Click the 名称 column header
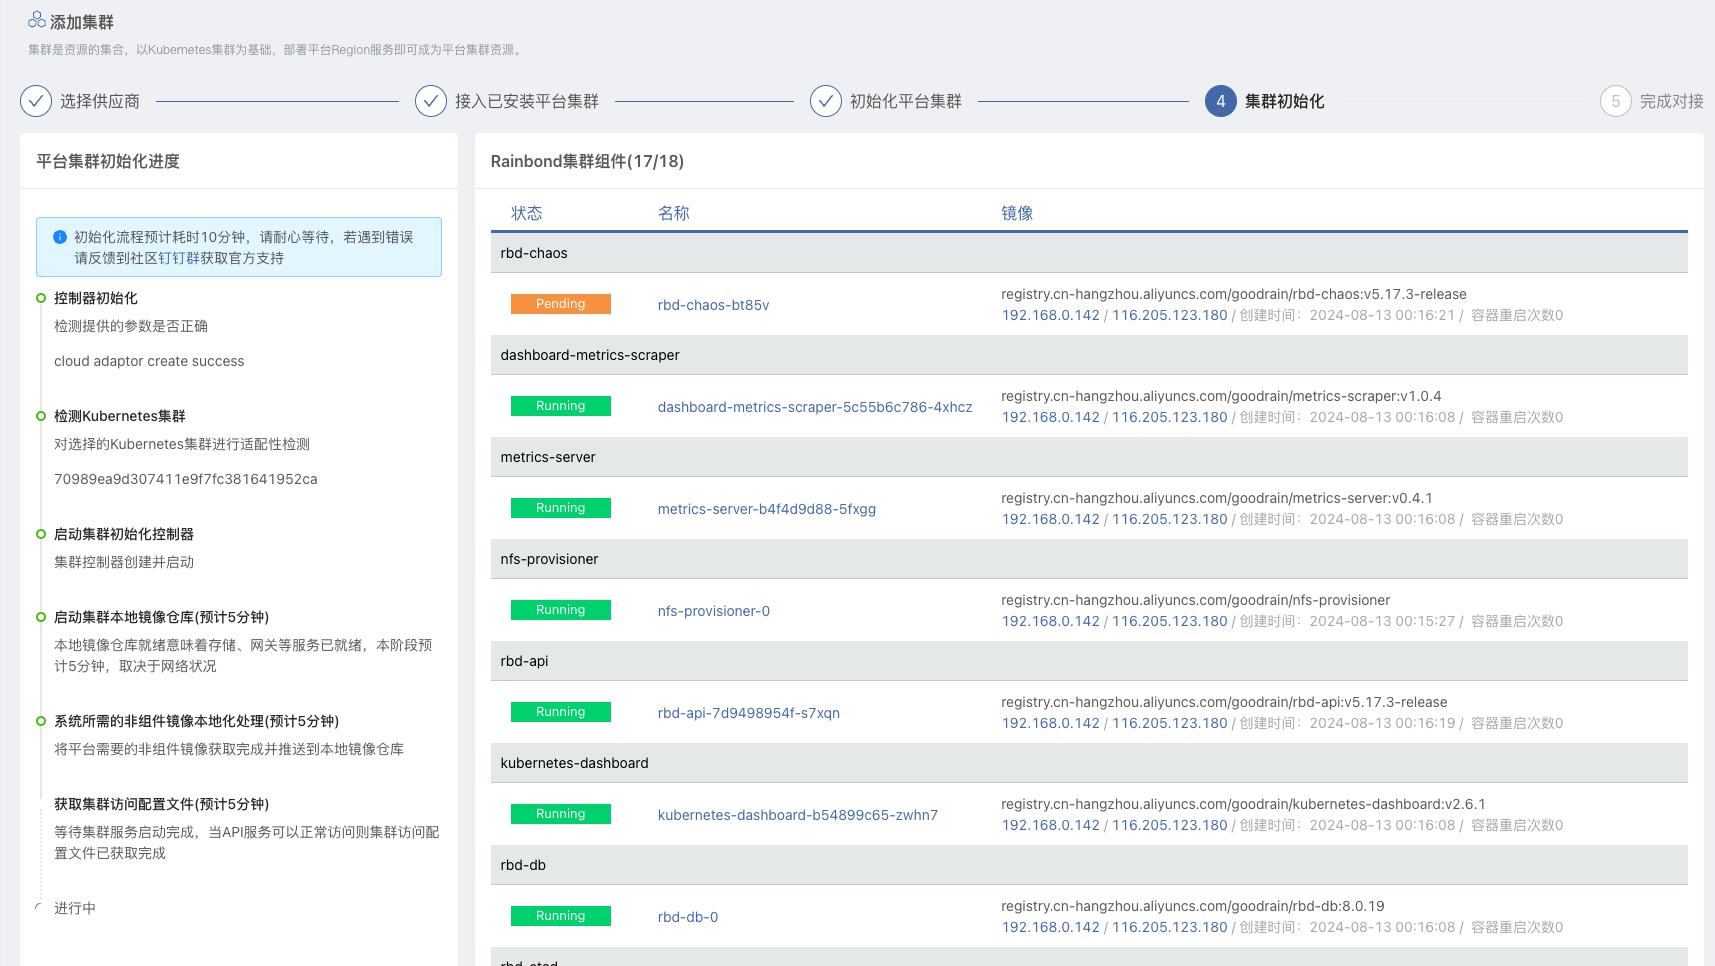The height and width of the screenshot is (966, 1715). [674, 213]
